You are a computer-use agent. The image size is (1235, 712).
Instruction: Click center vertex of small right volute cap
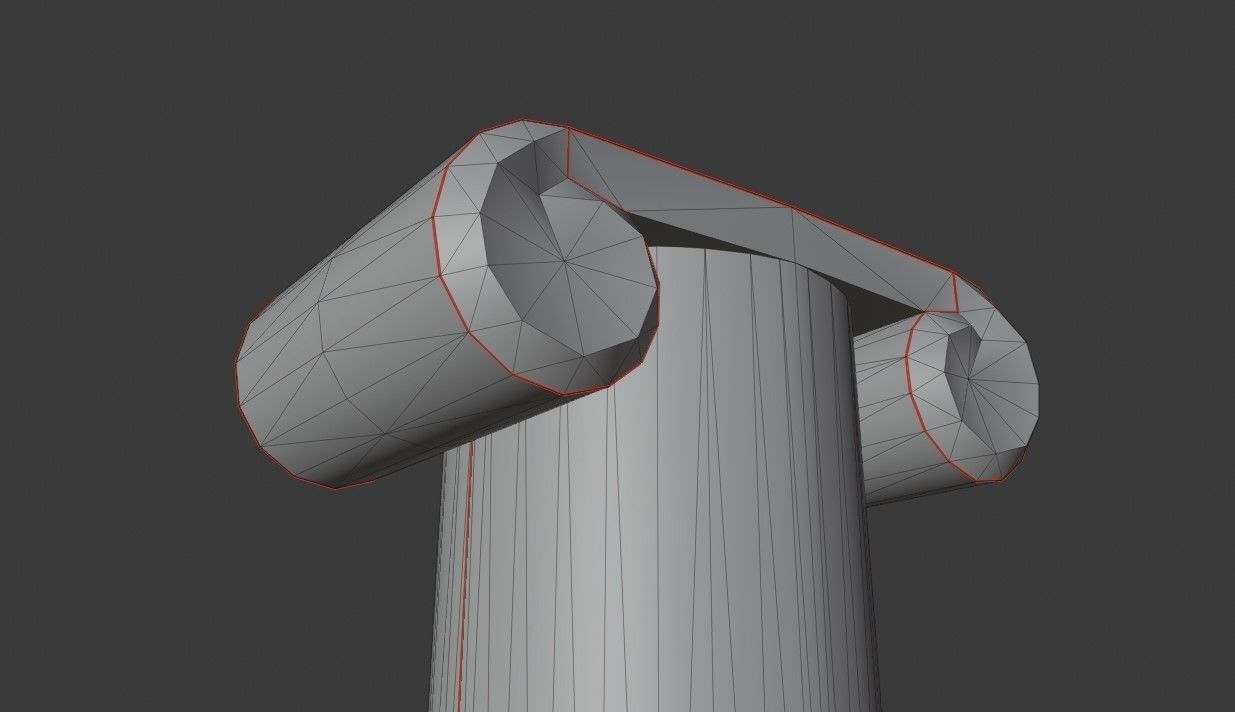pyautogui.click(x=969, y=380)
